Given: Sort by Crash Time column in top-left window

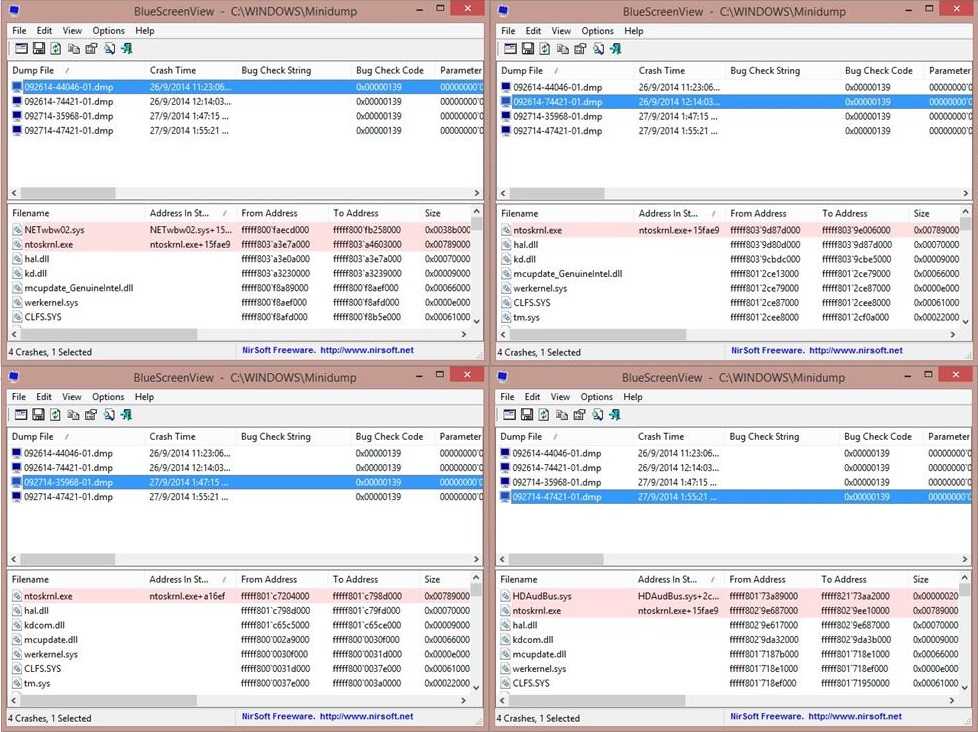Looking at the screenshot, I should click(172, 70).
